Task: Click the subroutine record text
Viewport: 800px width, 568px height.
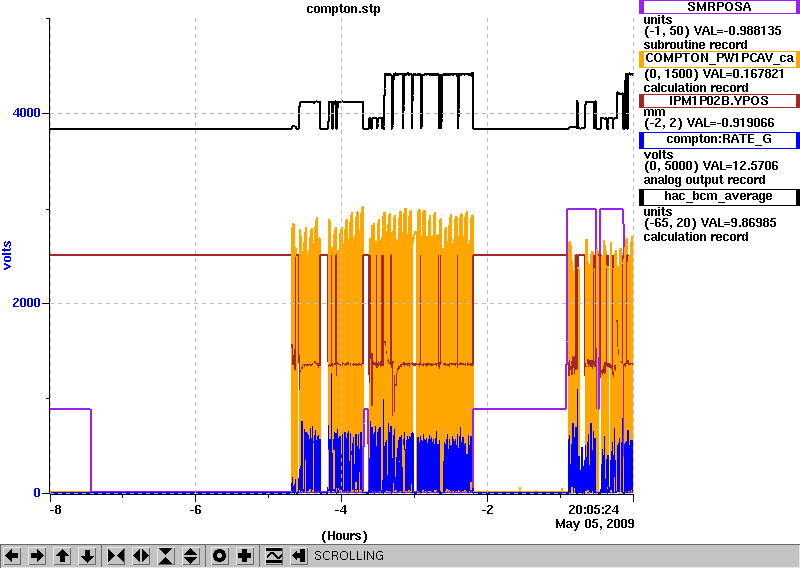Action: (x=695, y=44)
